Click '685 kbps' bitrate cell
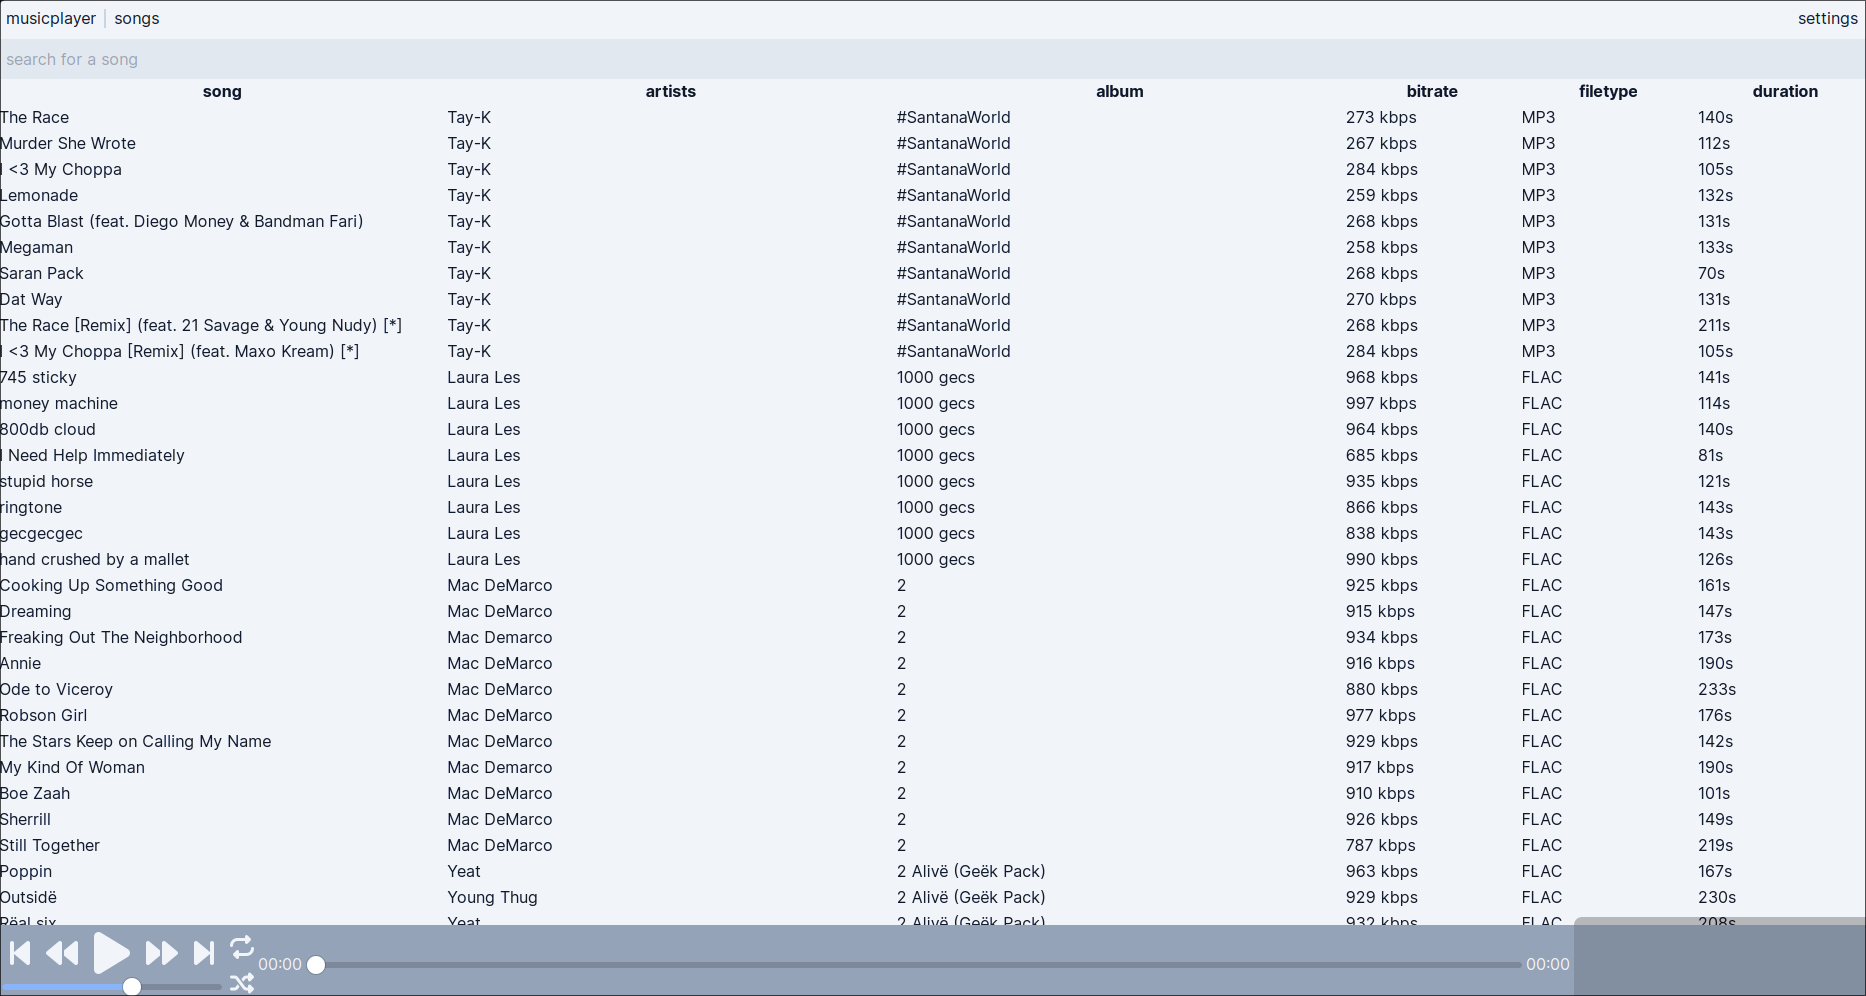Image resolution: width=1866 pixels, height=996 pixels. (1382, 455)
